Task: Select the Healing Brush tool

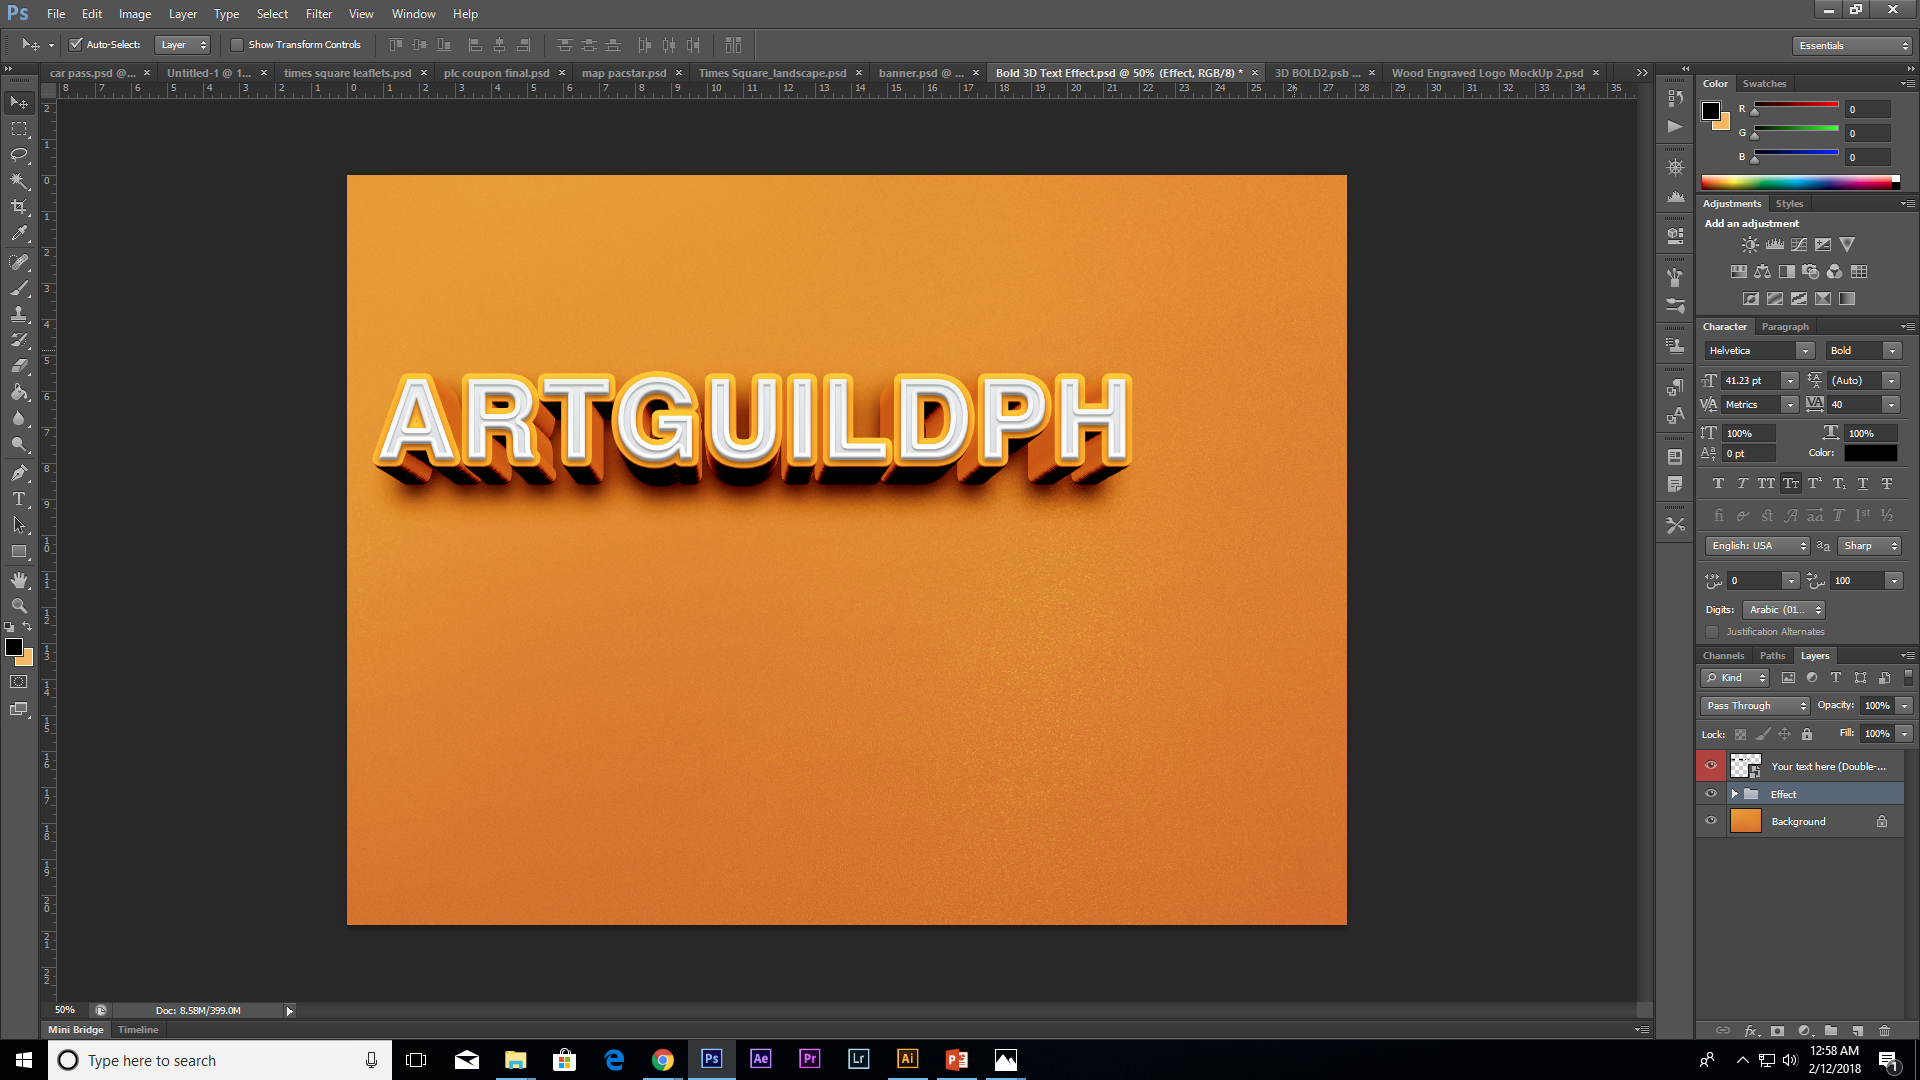Action: click(x=19, y=262)
